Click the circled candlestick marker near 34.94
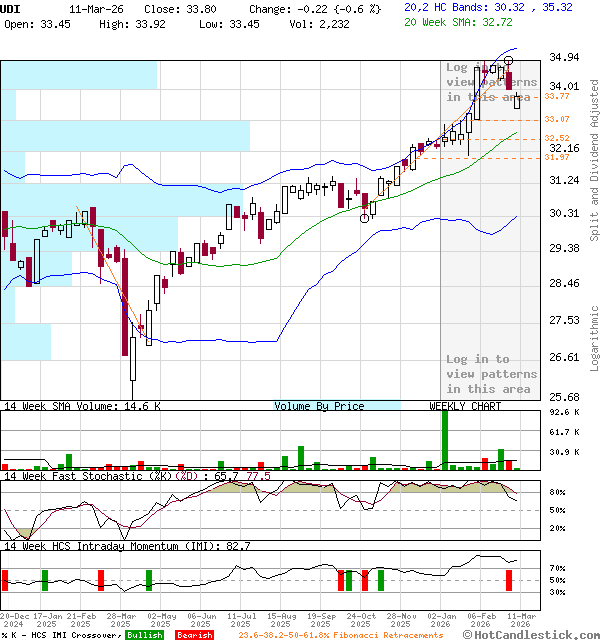This screenshot has height=640, width=600. coord(508,62)
